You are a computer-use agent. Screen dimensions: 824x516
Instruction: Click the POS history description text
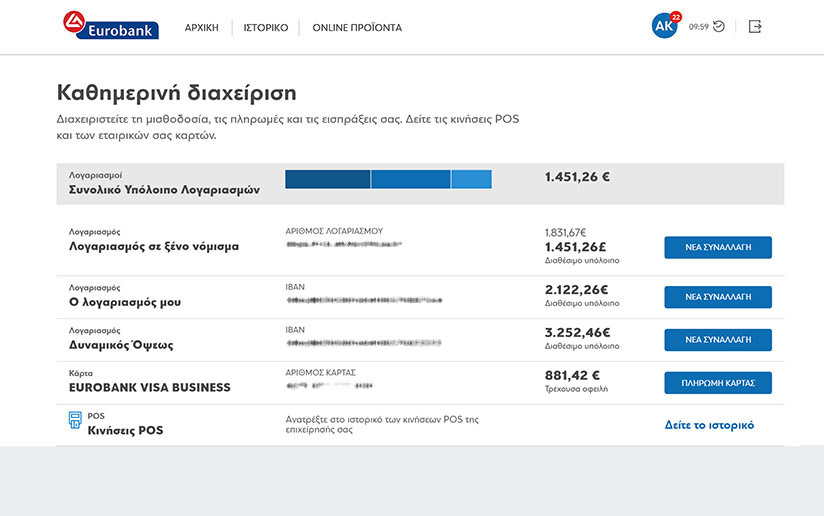click(x=382, y=425)
